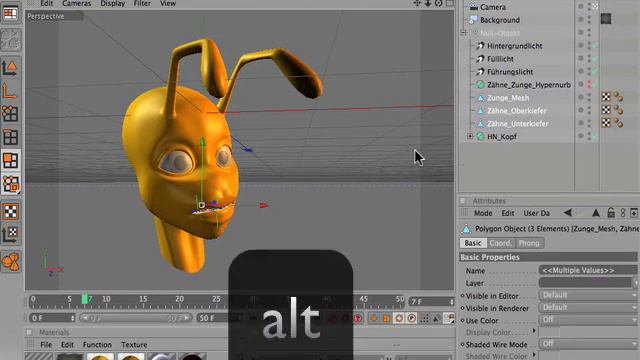This screenshot has height=360, width=640.
Task: Click the green timeline marker at frame 7
Action: (x=84, y=299)
